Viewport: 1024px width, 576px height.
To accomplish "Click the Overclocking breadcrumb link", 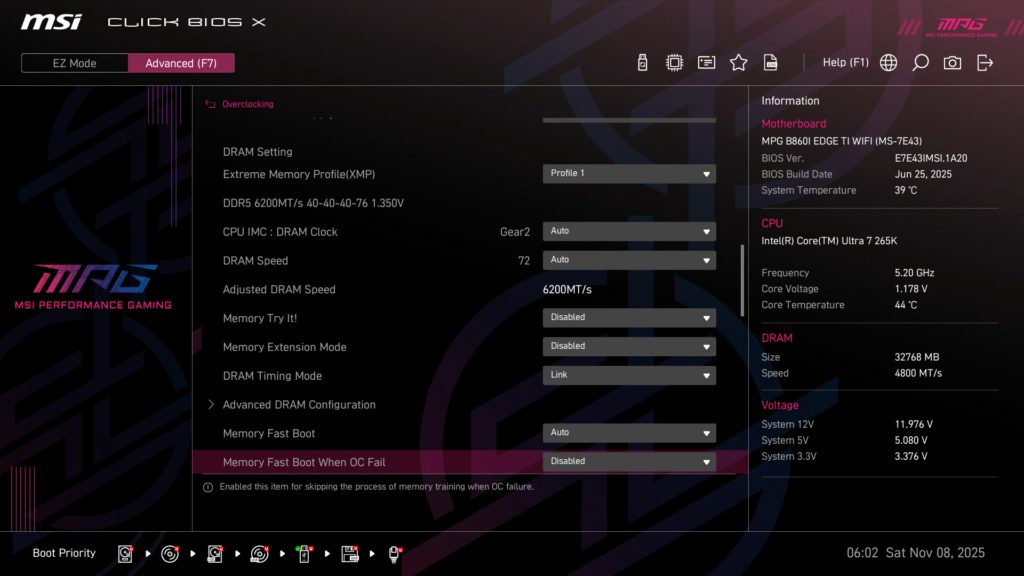I will [x=249, y=103].
